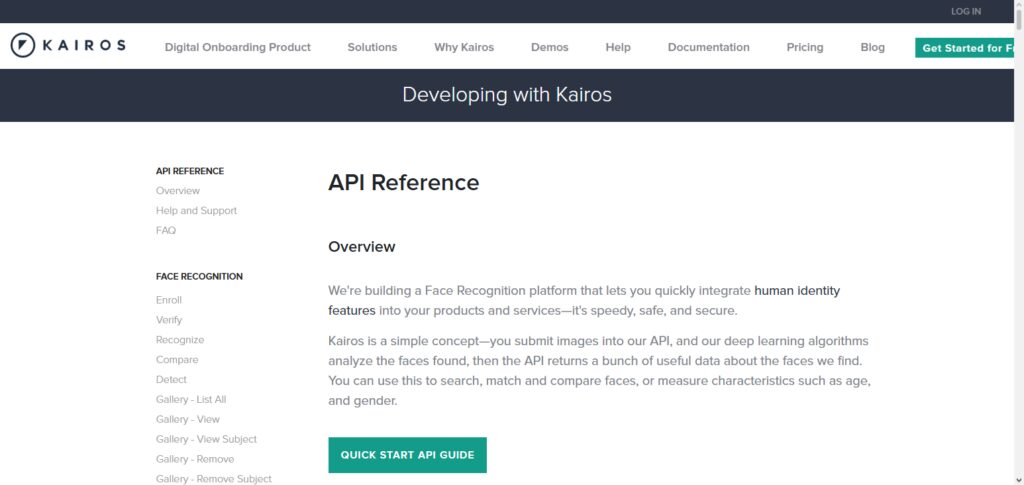1024x485 pixels.
Task: Click the API REFERENCE sidebar heading
Action: click(190, 171)
